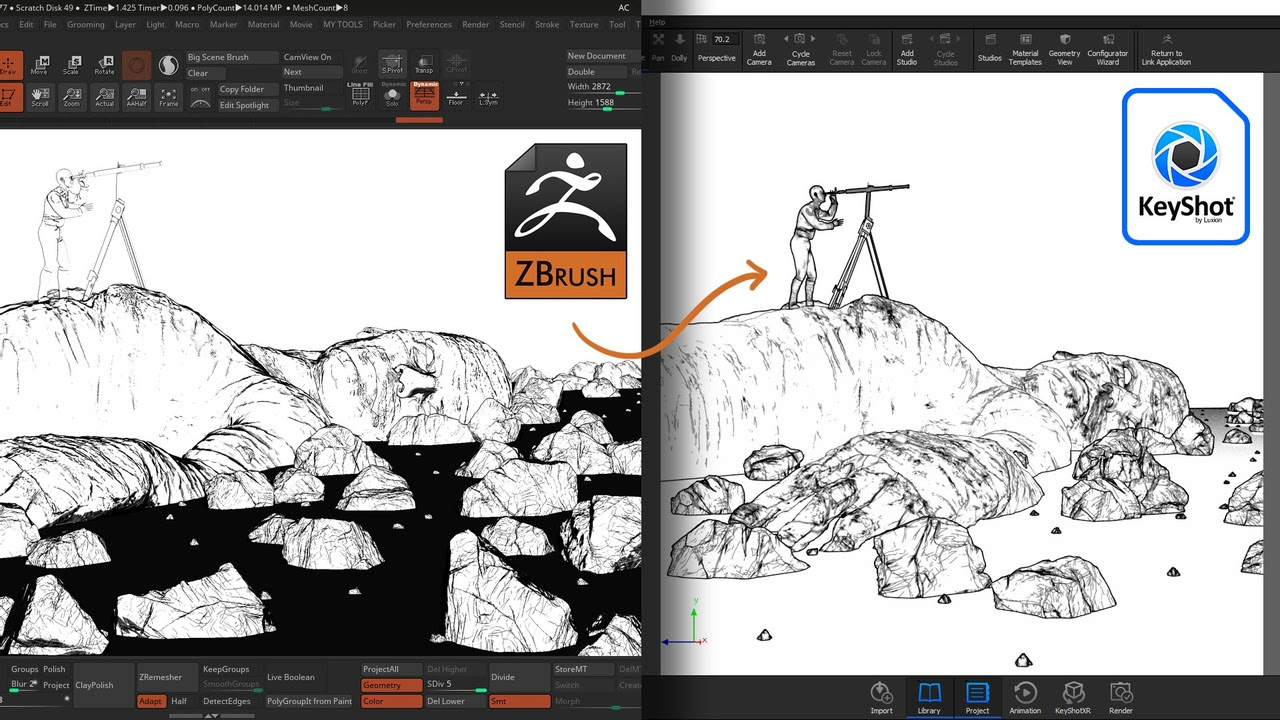Open the material sphere icon

coord(169,65)
